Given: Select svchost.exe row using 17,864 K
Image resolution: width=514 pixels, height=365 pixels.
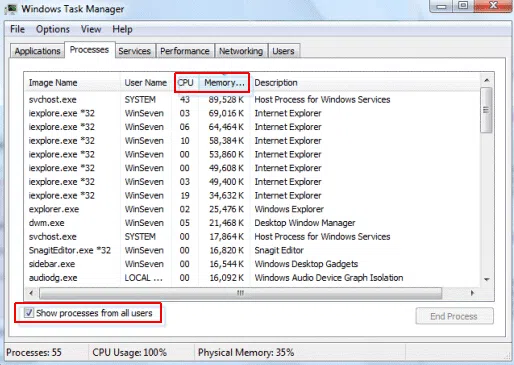Looking at the screenshot, I should coord(253,236).
